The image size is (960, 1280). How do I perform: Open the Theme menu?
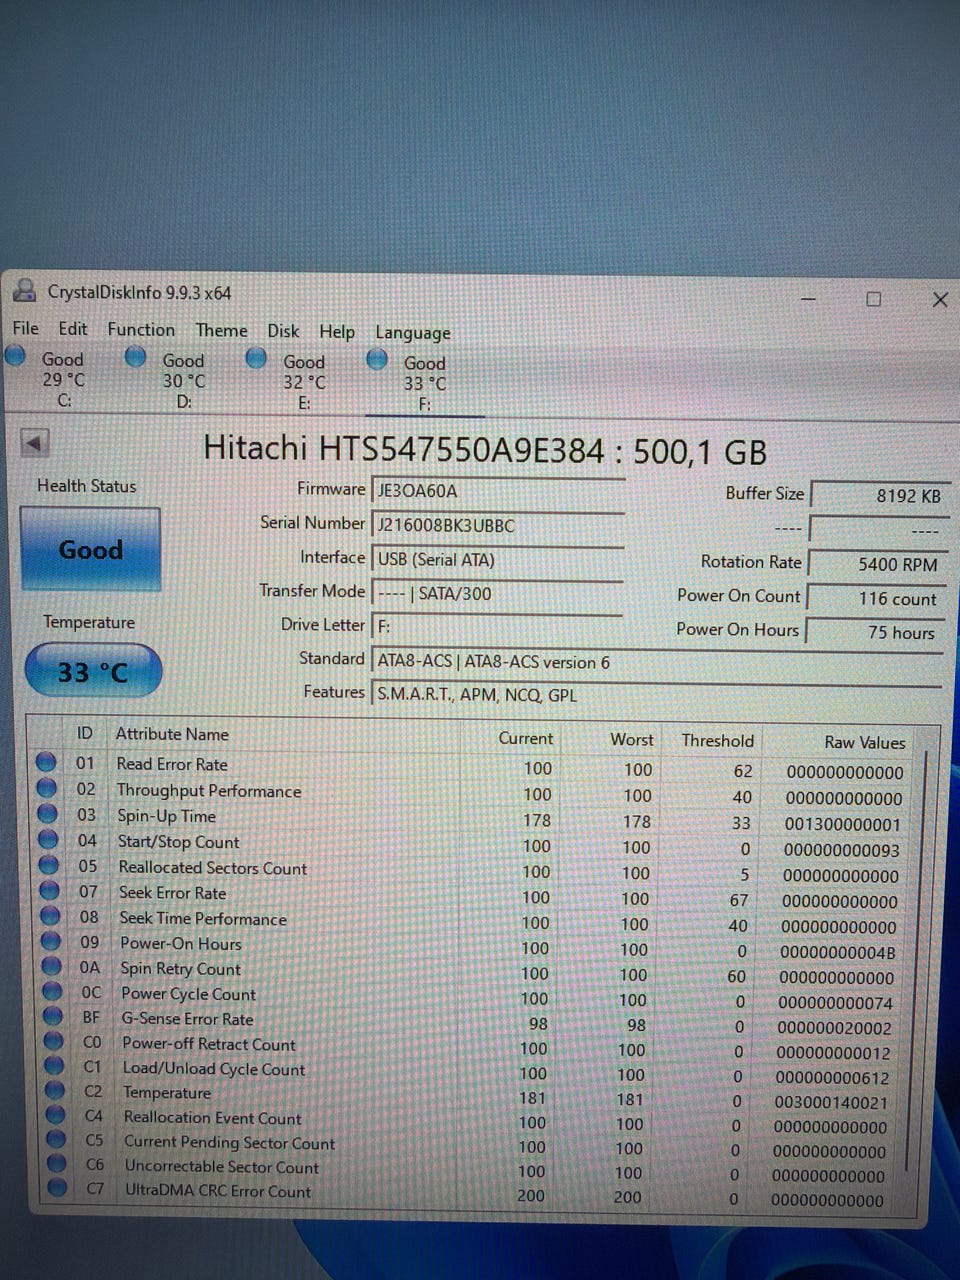click(222, 330)
